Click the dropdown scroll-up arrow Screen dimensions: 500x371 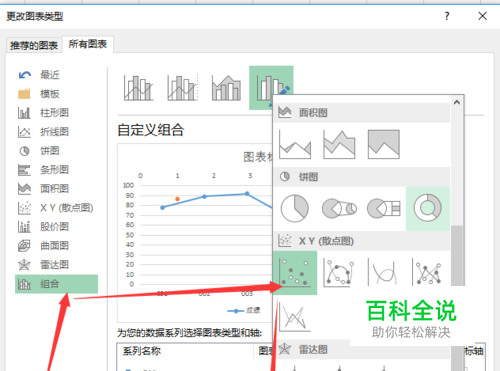tap(457, 102)
